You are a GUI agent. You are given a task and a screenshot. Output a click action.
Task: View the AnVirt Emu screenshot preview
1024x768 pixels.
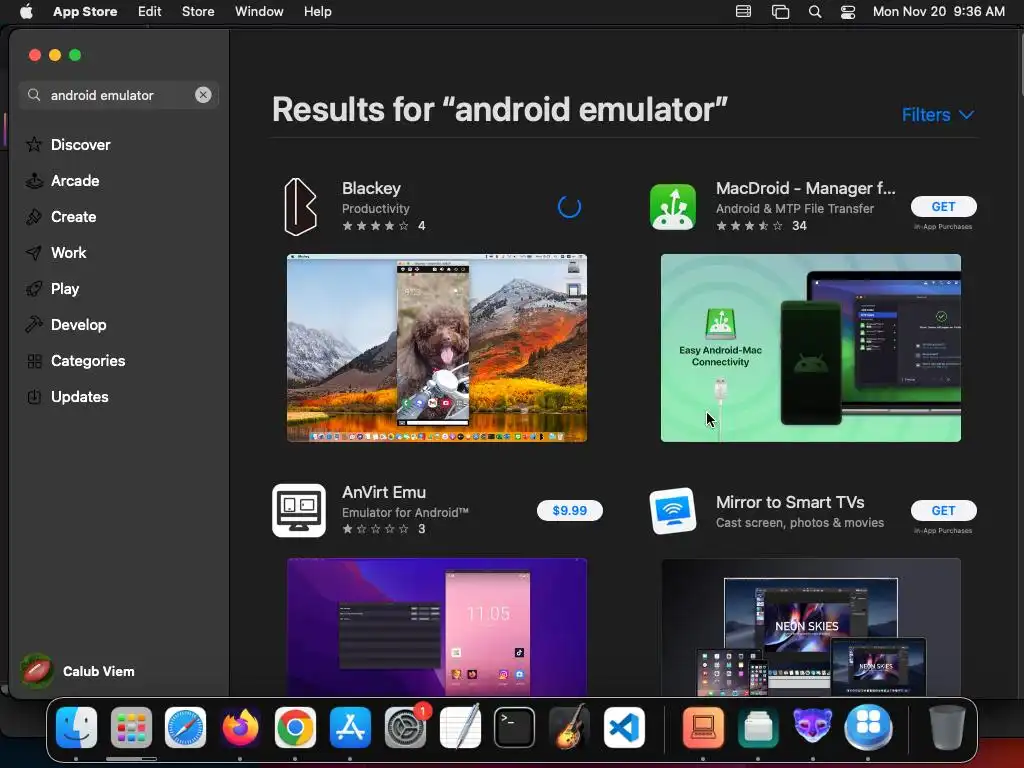pyautogui.click(x=437, y=627)
